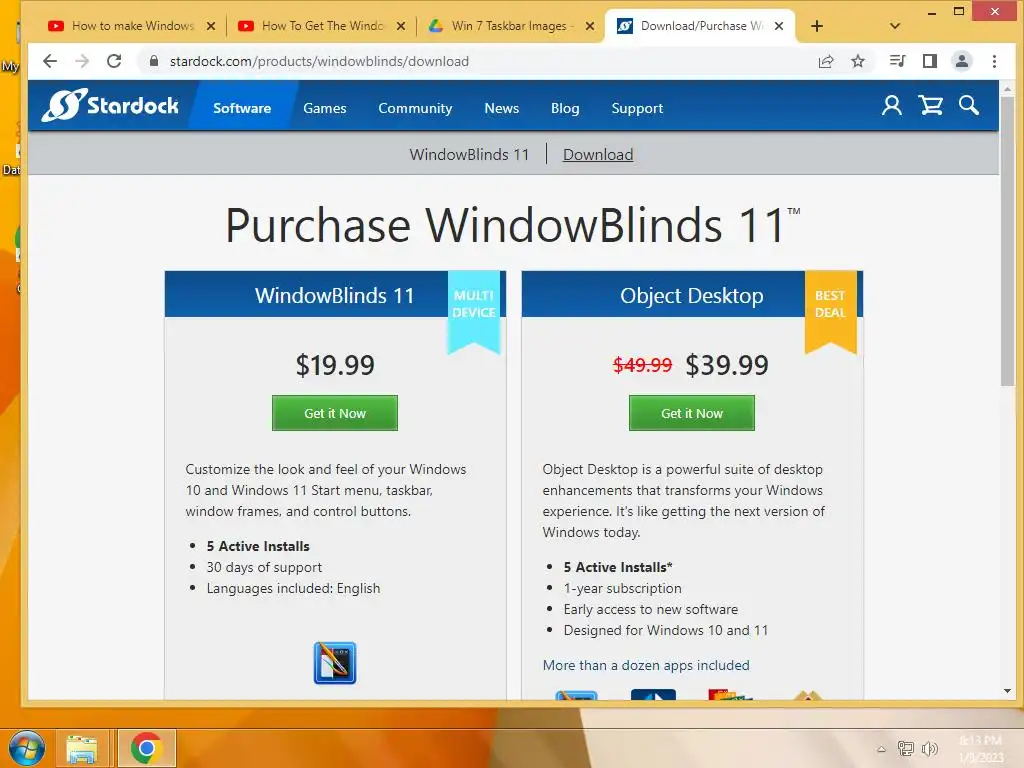Screen dimensions: 1024x768
Task: Open the Blog menu item
Action: [x=565, y=108]
